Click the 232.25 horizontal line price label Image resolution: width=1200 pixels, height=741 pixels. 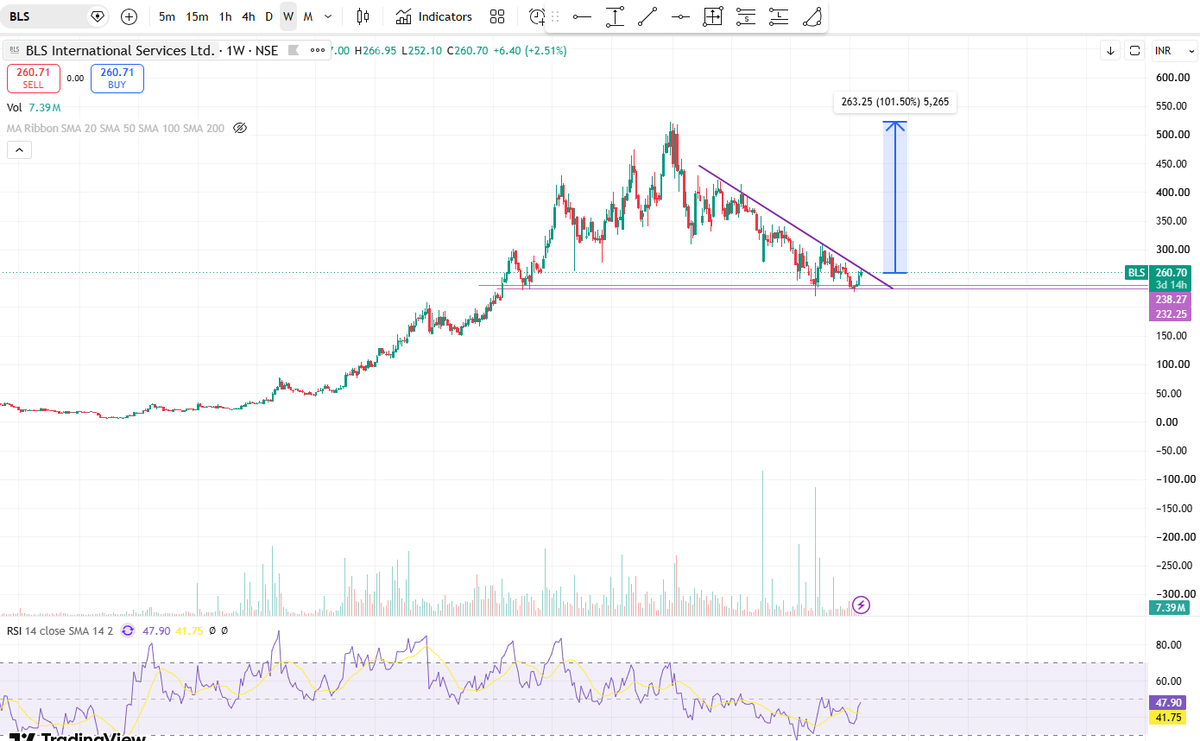click(1170, 313)
